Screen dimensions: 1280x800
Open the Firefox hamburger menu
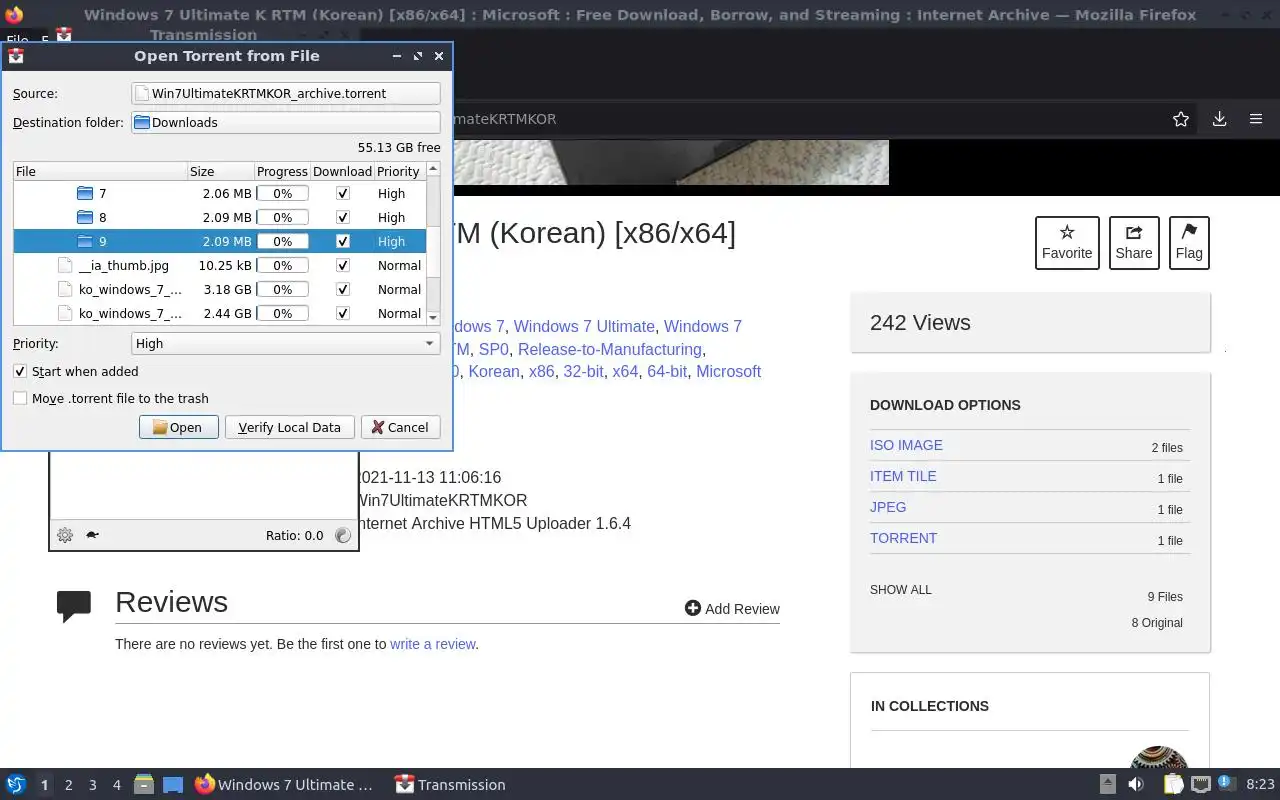click(1256, 119)
